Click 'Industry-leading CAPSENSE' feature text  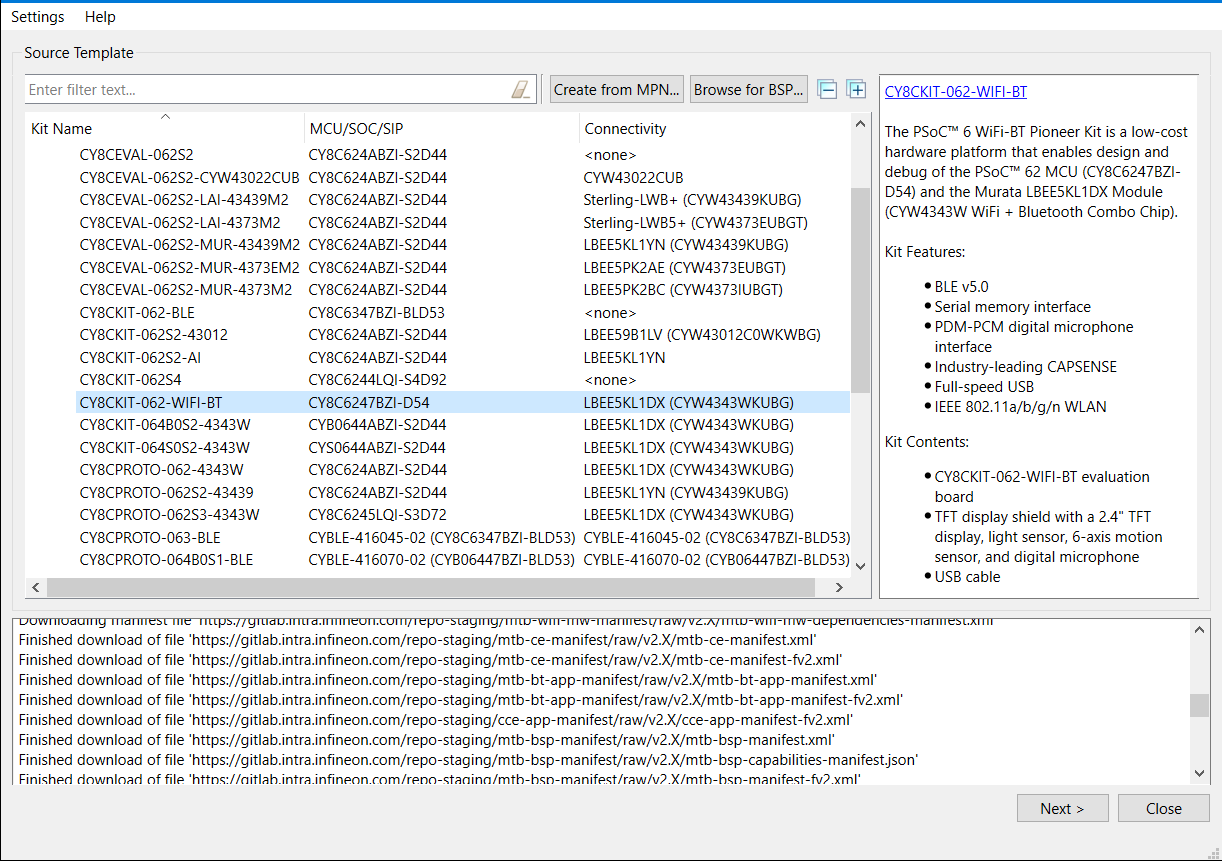coord(1026,366)
